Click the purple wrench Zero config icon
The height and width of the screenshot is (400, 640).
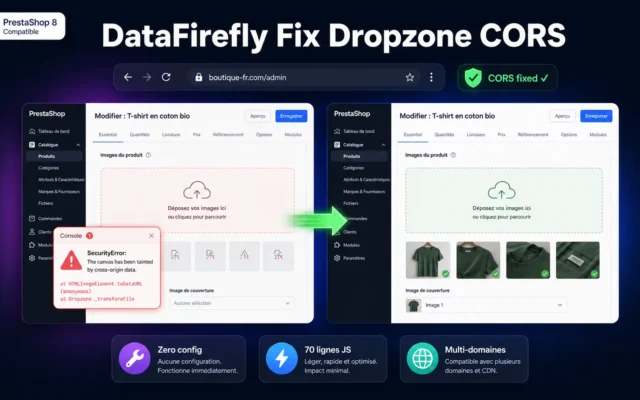[x=134, y=358]
